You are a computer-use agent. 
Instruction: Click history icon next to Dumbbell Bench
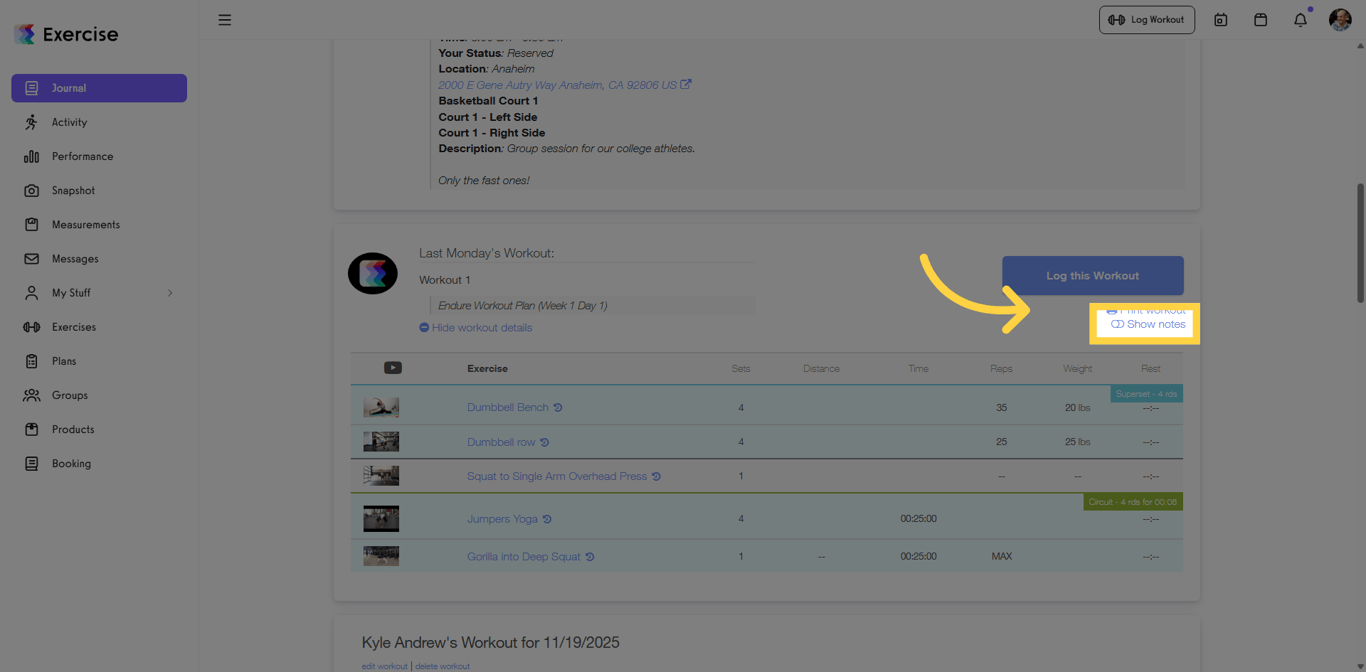pyautogui.click(x=558, y=408)
